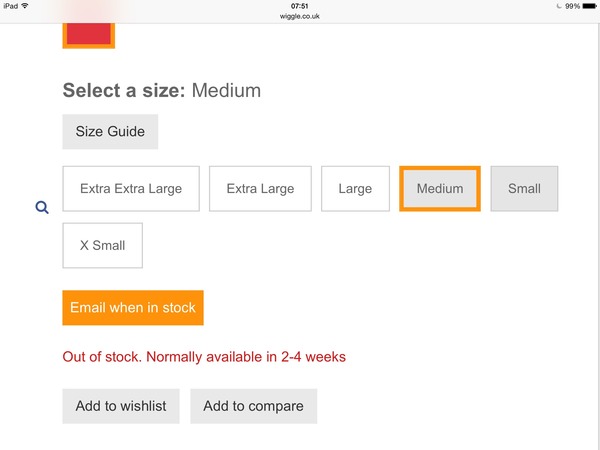This screenshot has height=450, width=600.
Task: Tap the wiggle.co.uk address bar
Action: coord(299,17)
